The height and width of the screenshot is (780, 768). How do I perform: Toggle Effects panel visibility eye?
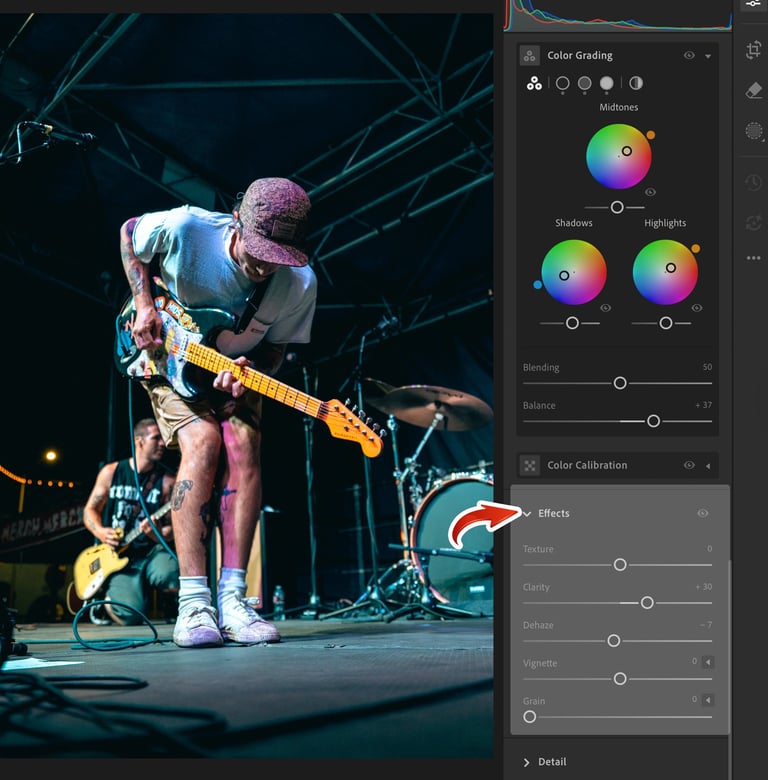pos(702,513)
